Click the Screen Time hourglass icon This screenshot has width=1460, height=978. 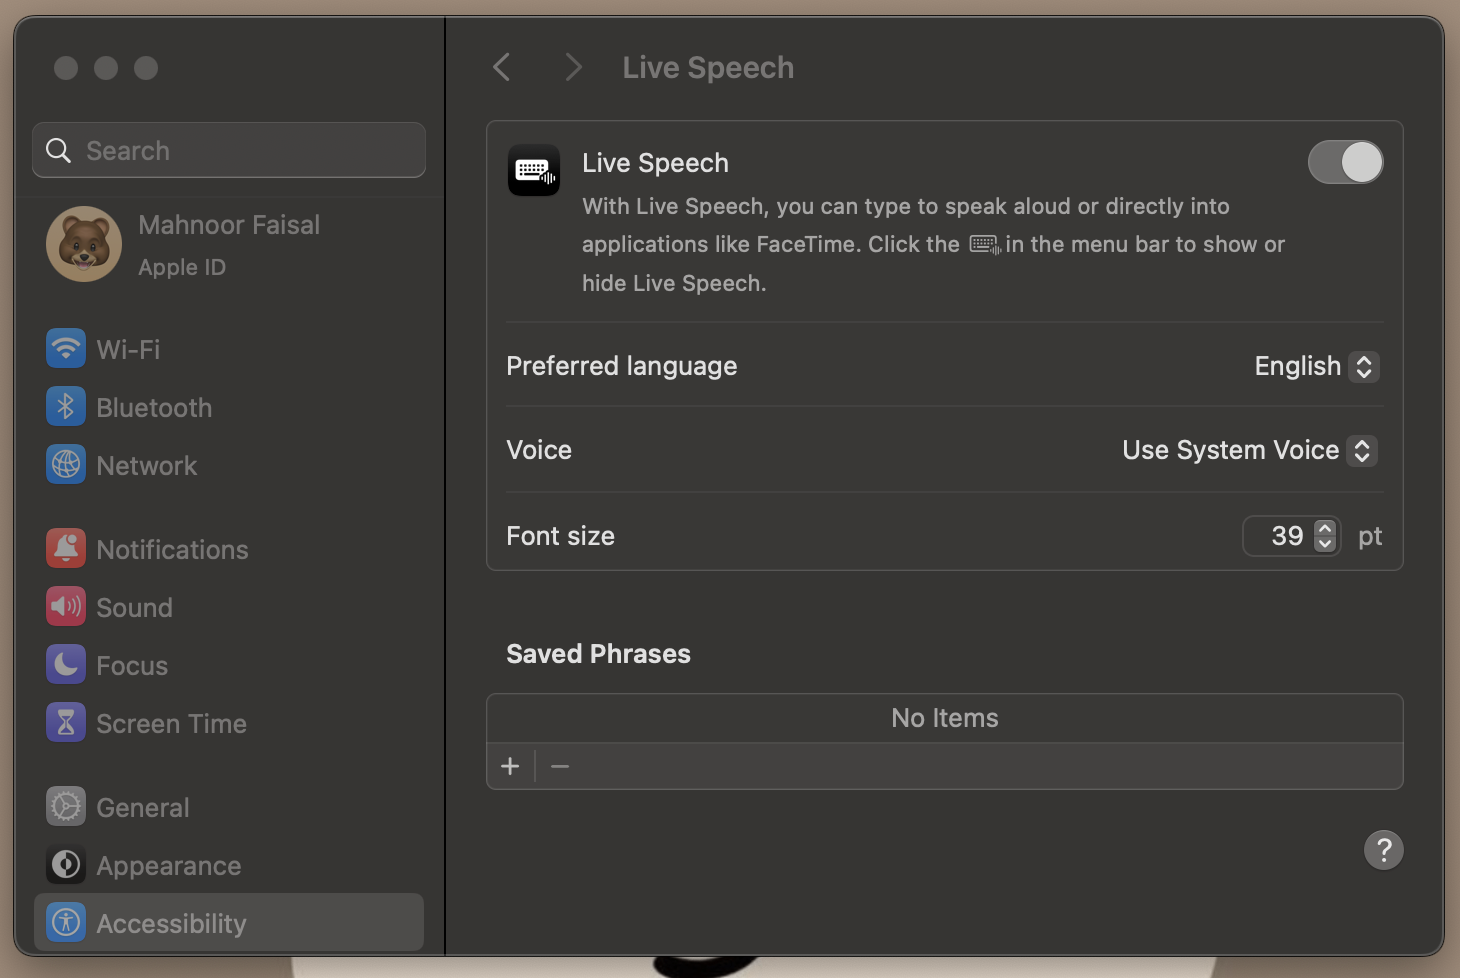[x=65, y=722]
